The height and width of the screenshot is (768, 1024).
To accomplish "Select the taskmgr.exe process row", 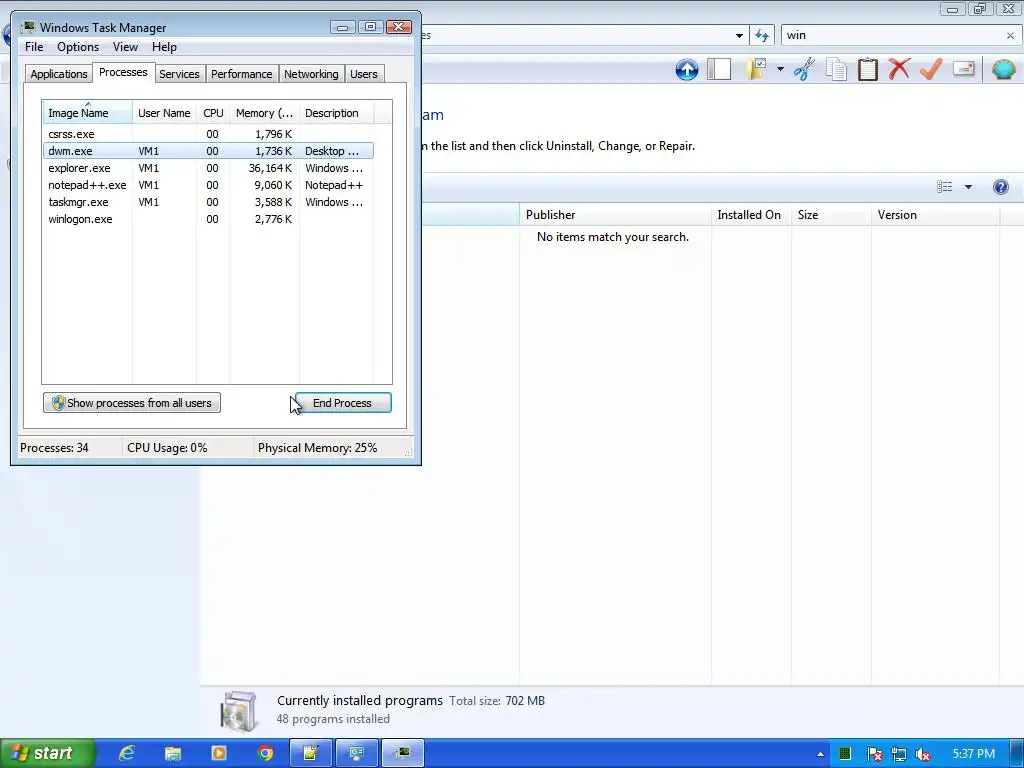I will click(208, 202).
